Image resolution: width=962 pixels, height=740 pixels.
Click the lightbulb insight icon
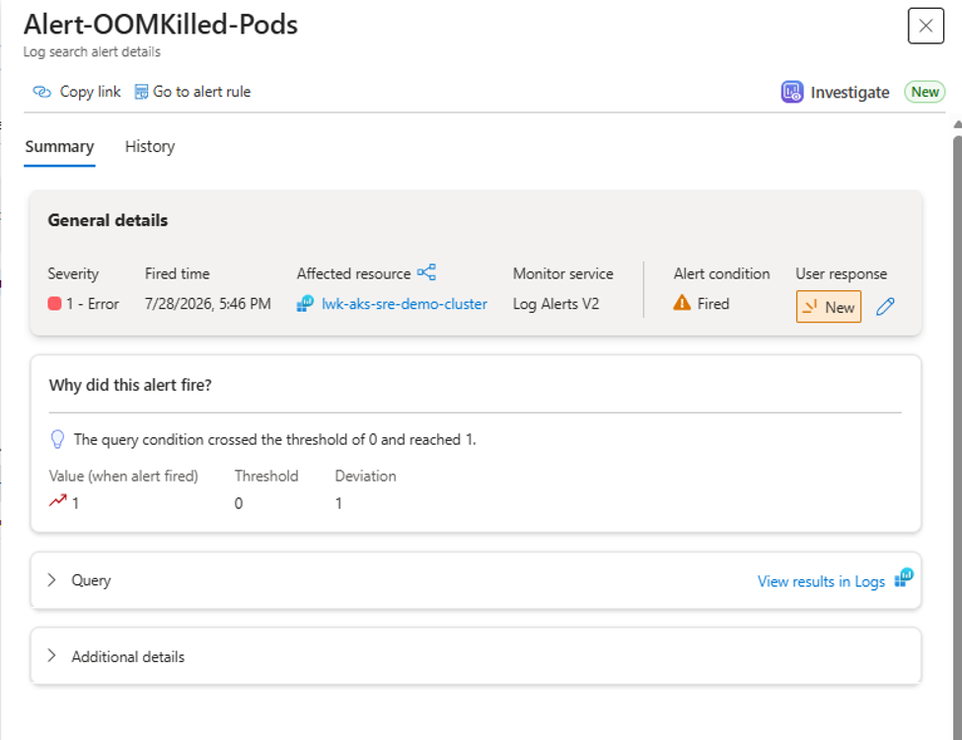pyautogui.click(x=57, y=439)
